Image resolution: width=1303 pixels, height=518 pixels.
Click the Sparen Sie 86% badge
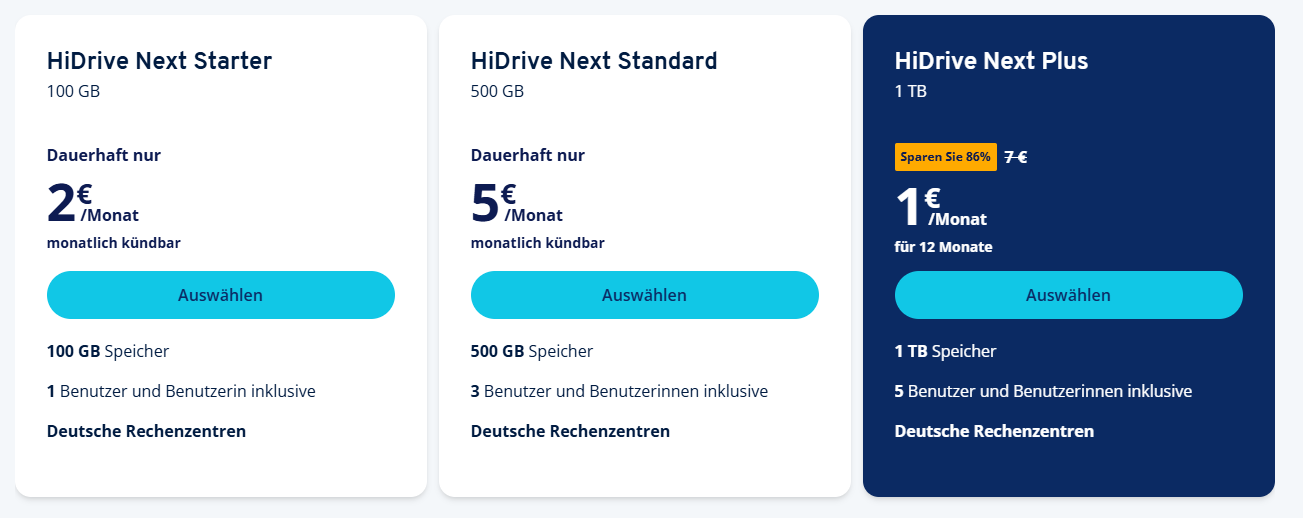click(946, 157)
